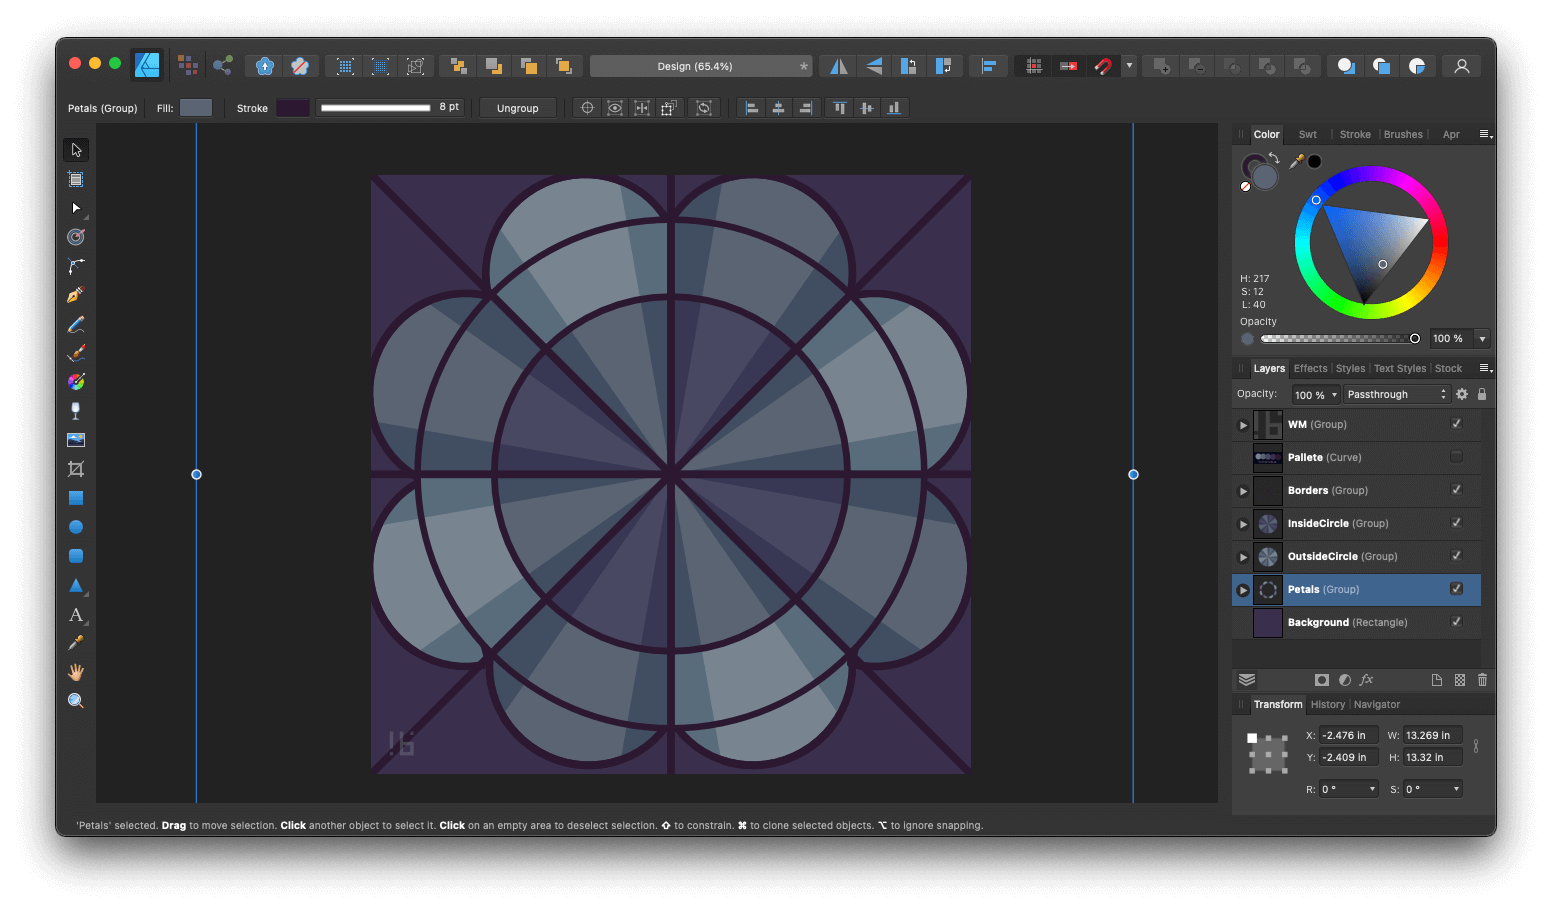
Task: Activate the Ellipse tool
Action: coord(75,526)
